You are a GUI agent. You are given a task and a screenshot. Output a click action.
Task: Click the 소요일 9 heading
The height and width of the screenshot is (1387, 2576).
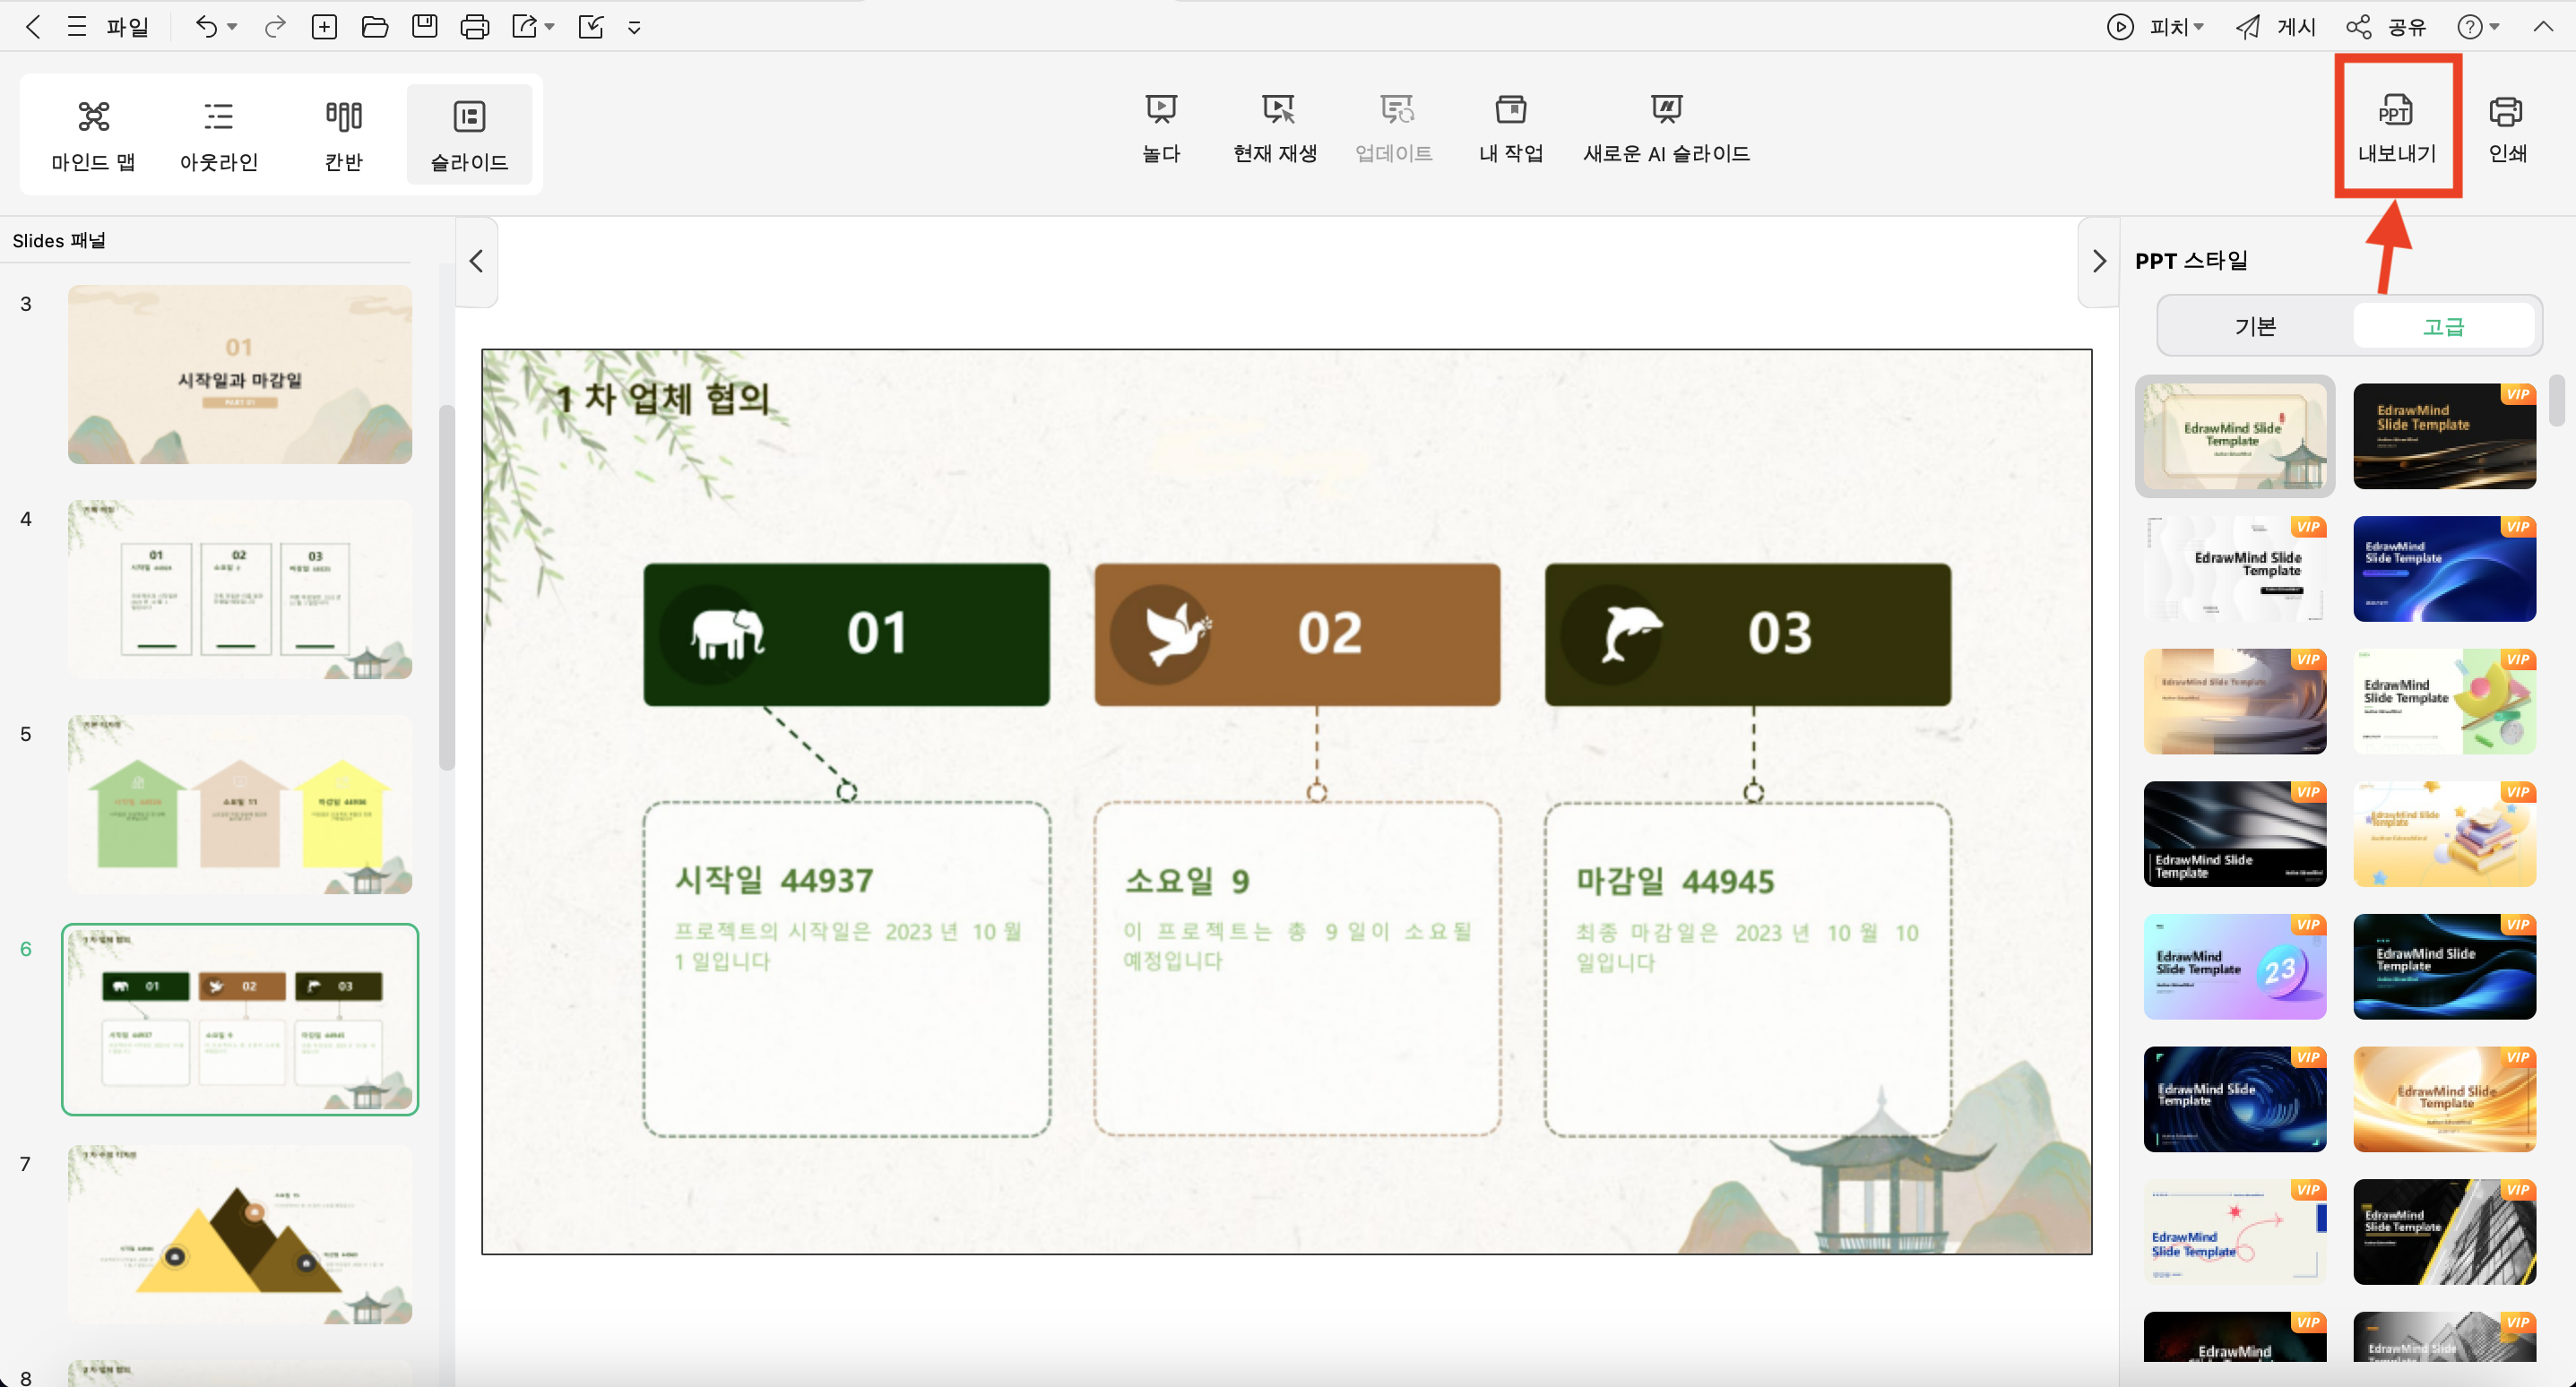pyautogui.click(x=1187, y=881)
